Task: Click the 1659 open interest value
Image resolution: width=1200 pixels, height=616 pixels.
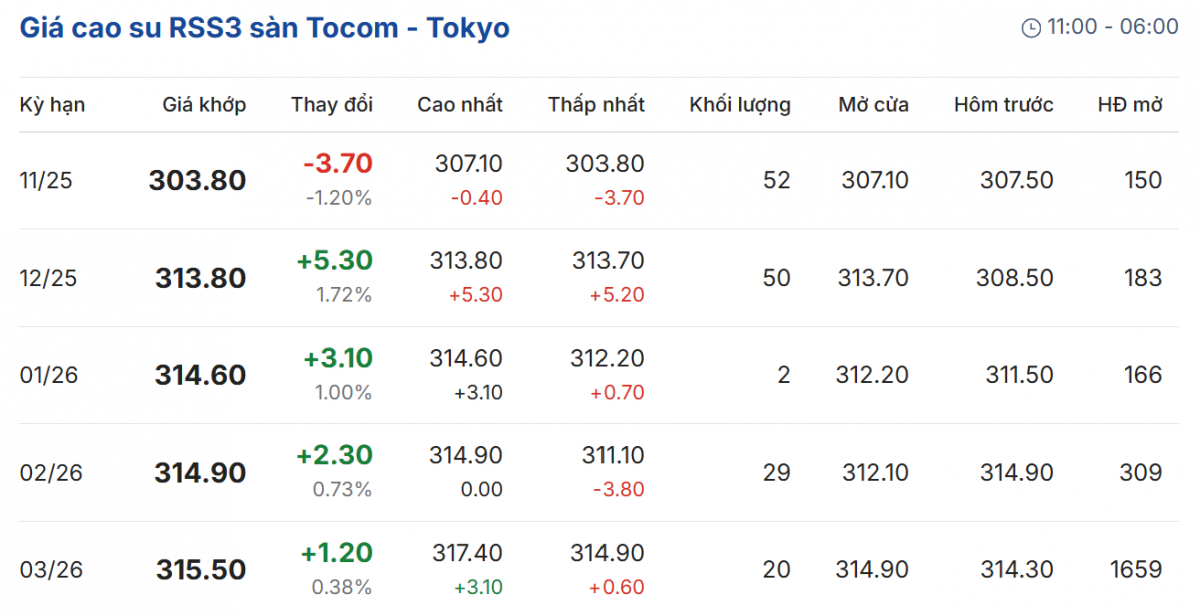Action: [1136, 570]
